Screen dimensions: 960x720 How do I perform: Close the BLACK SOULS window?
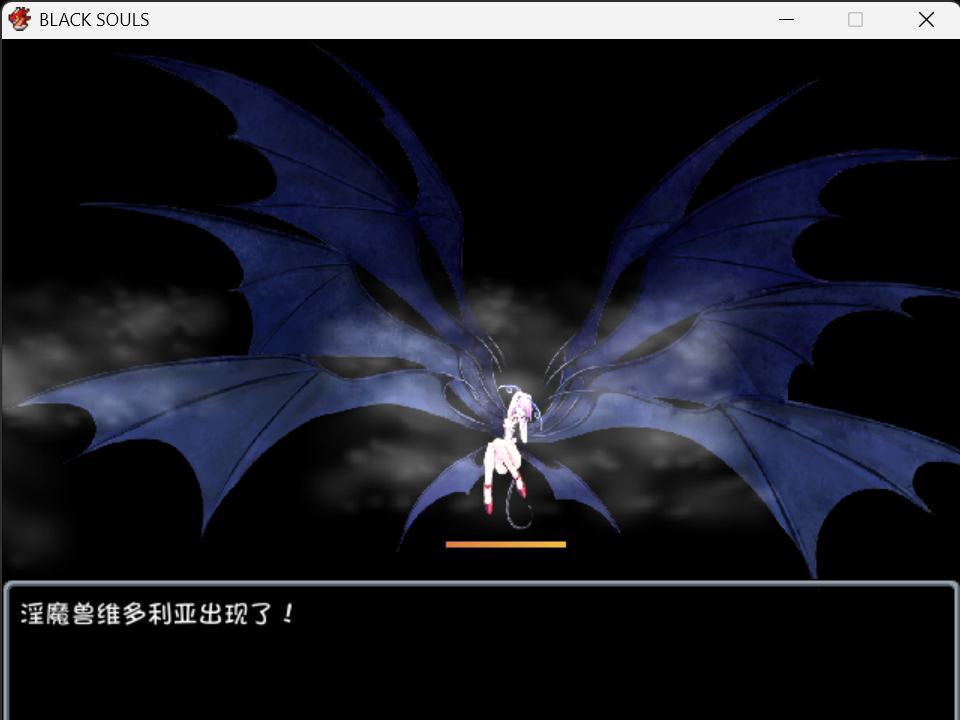click(x=926, y=20)
